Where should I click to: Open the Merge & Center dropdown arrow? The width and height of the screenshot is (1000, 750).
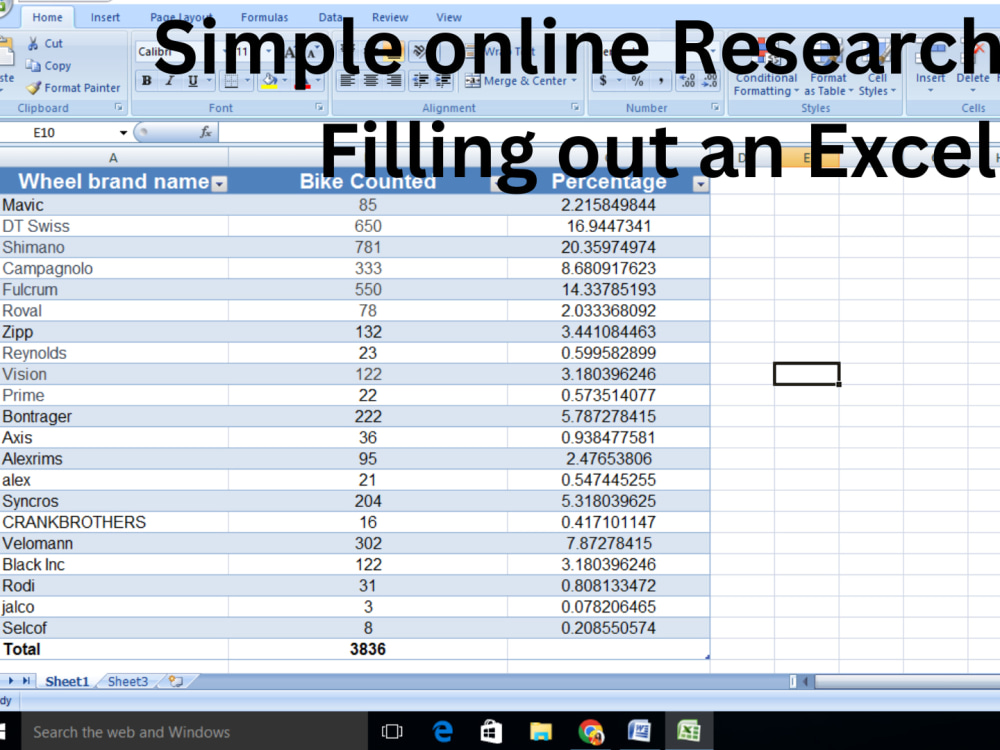tap(574, 81)
